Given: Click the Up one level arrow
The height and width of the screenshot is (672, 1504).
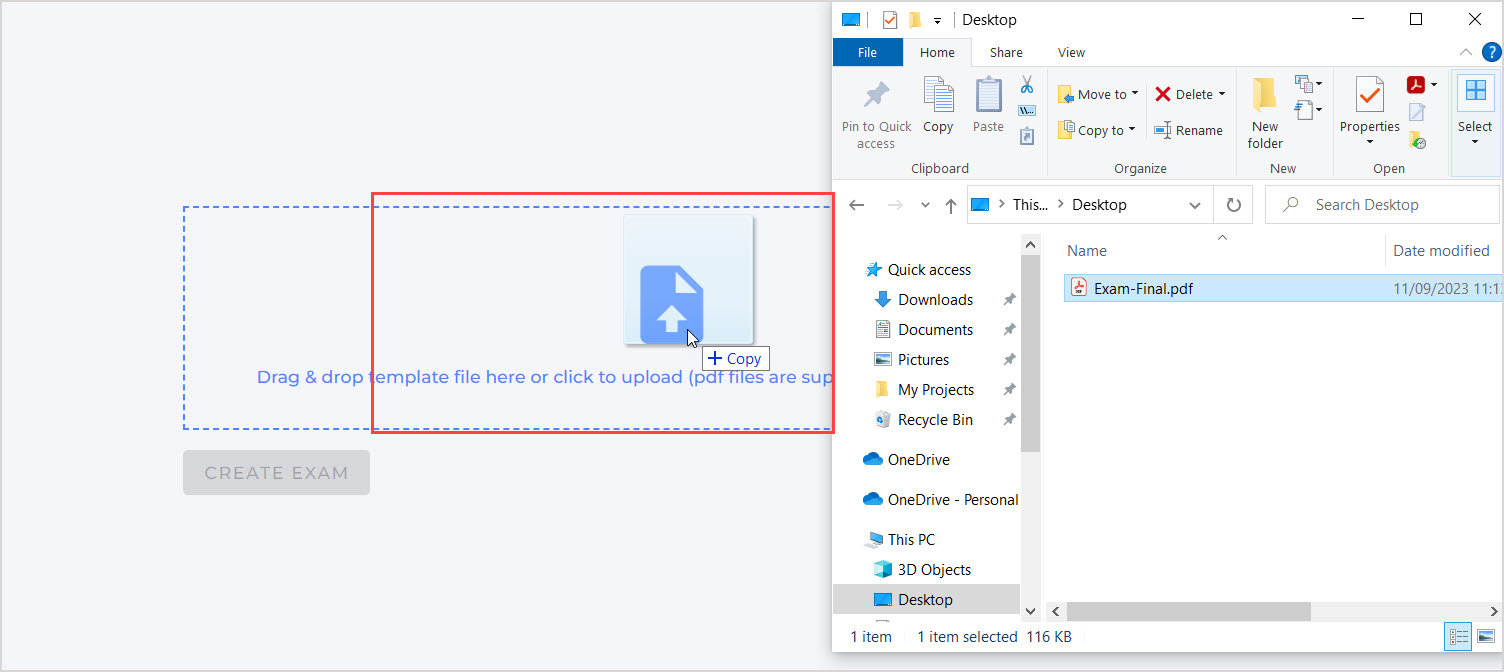Looking at the screenshot, I should [950, 205].
